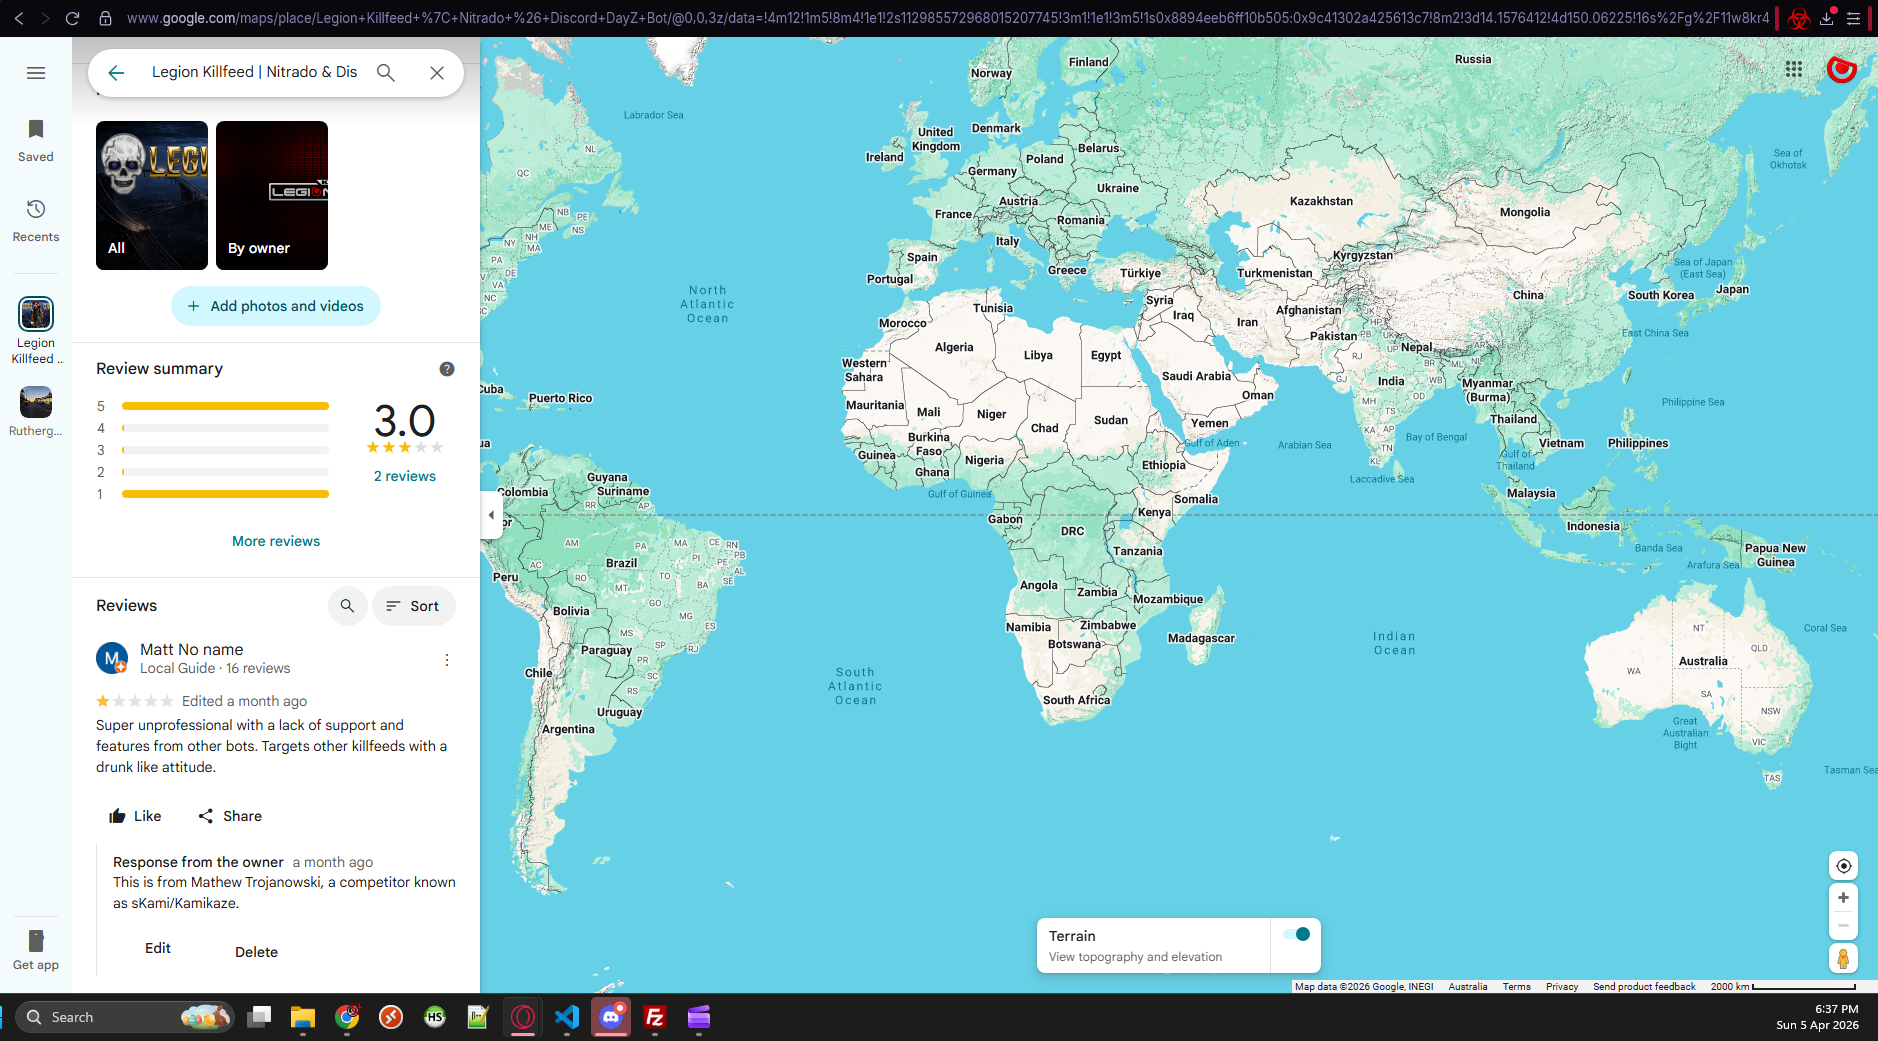Open FileZilla from the taskbar

point(655,1017)
